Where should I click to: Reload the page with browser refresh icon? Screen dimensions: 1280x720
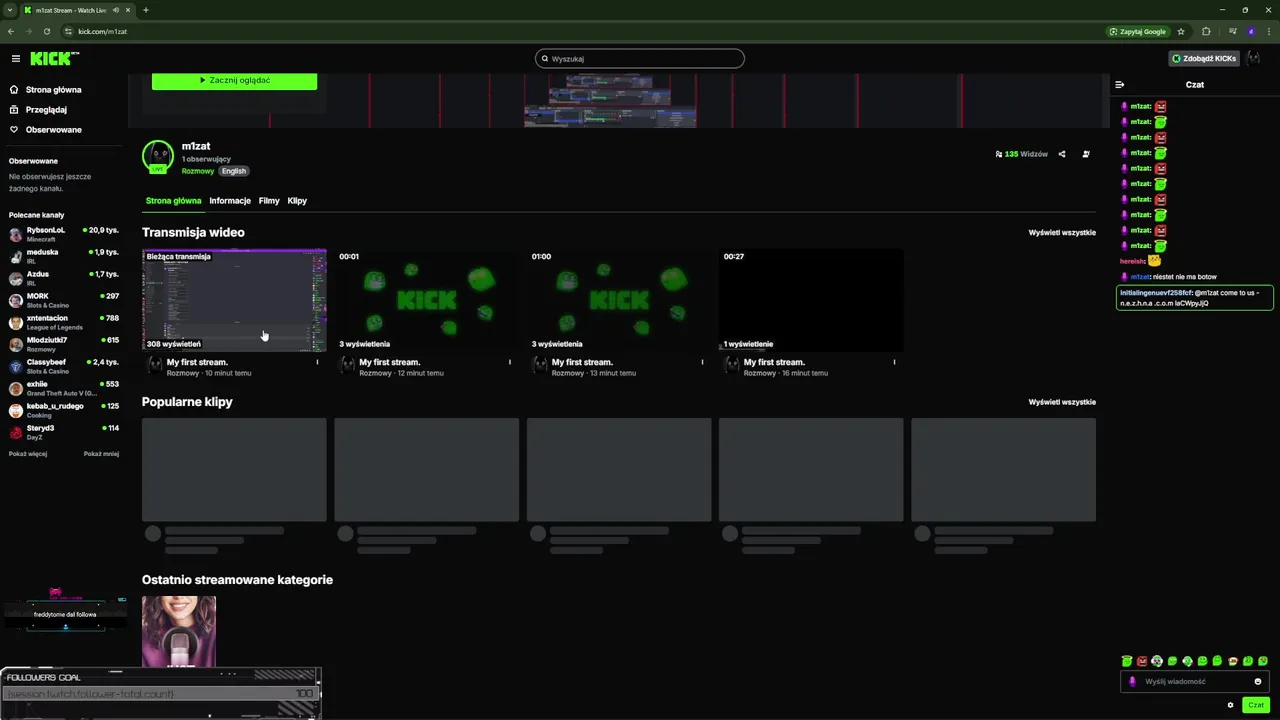tap(46, 31)
